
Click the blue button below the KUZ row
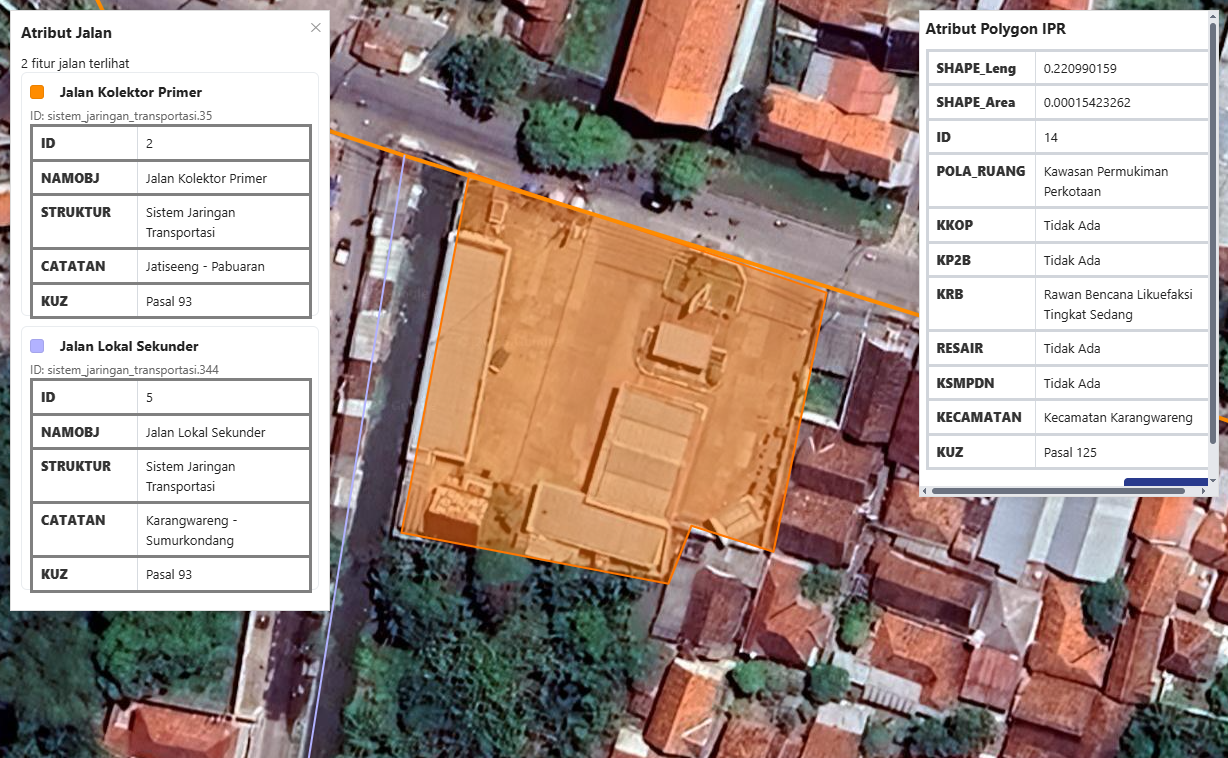pos(1166,482)
